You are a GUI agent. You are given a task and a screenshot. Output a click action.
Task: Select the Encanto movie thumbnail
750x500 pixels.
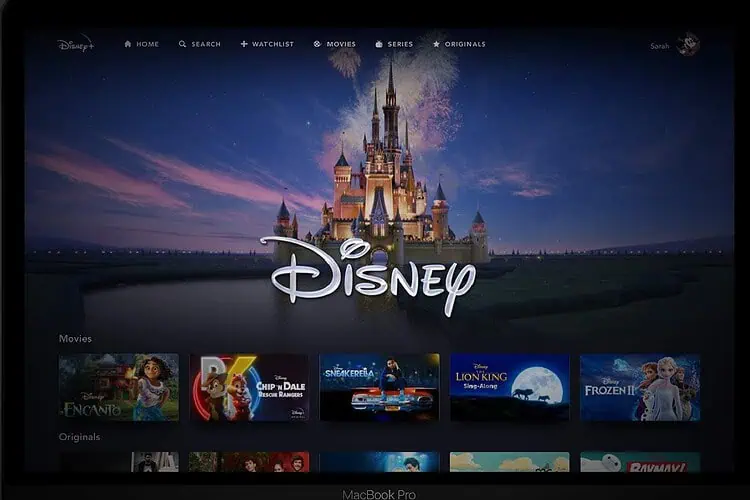pos(118,386)
